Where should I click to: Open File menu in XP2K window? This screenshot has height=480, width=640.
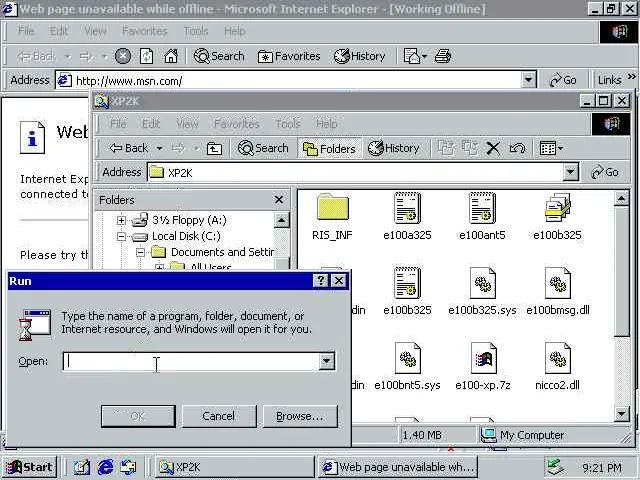point(118,123)
